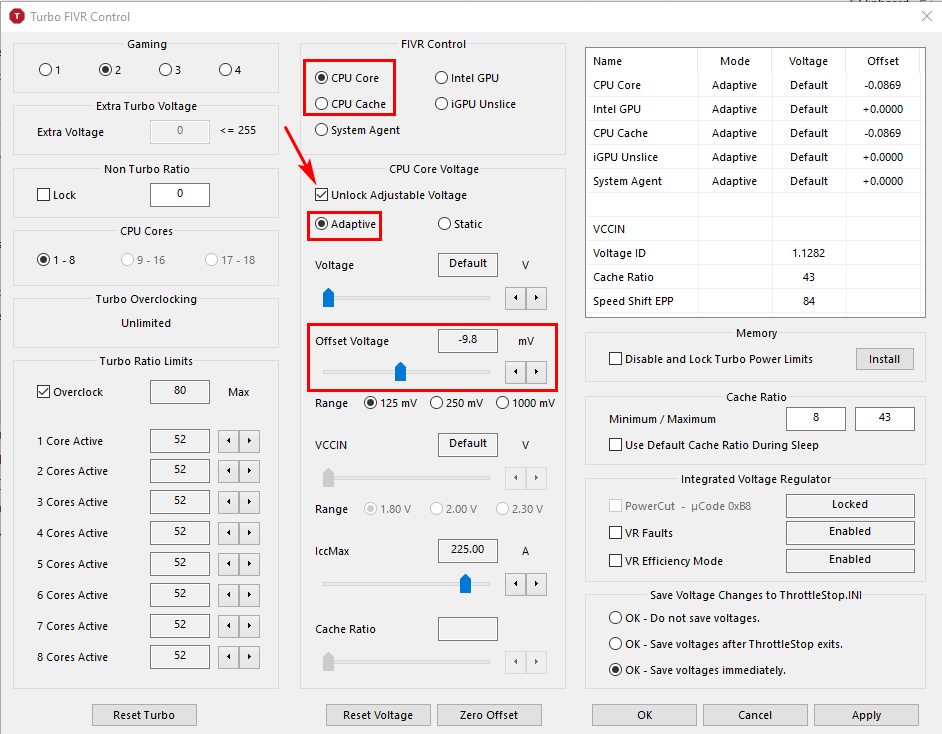This screenshot has width=942, height=734.
Task: Select the CPU Cache row in the voltage table
Action: [x=755, y=133]
